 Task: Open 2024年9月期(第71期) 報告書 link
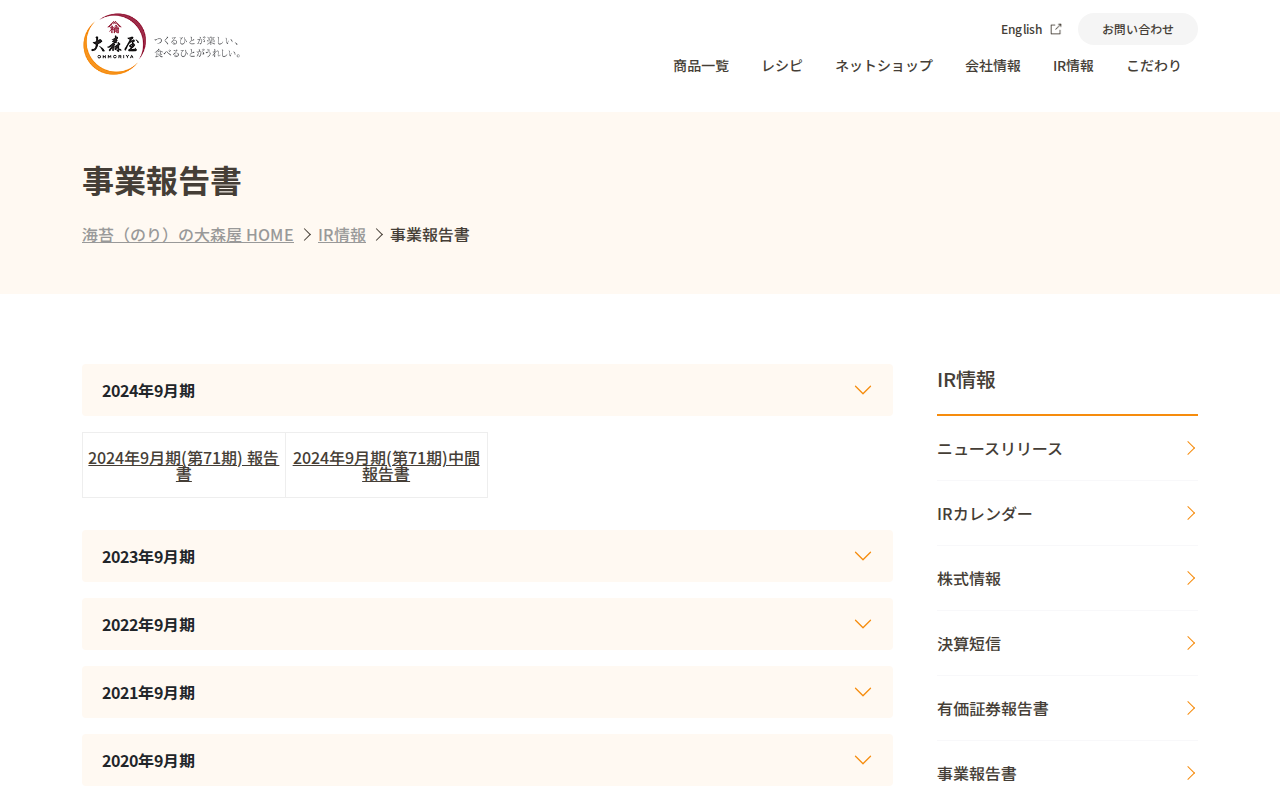point(184,465)
